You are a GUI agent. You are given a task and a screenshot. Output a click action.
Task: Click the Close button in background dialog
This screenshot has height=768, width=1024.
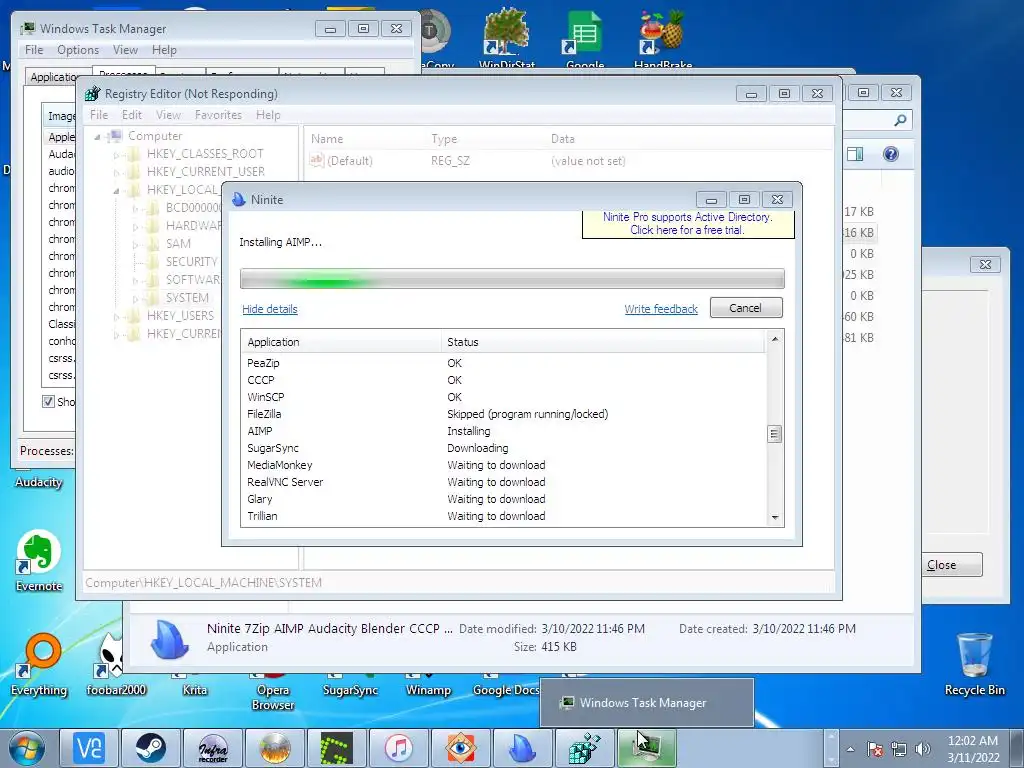(x=954, y=565)
